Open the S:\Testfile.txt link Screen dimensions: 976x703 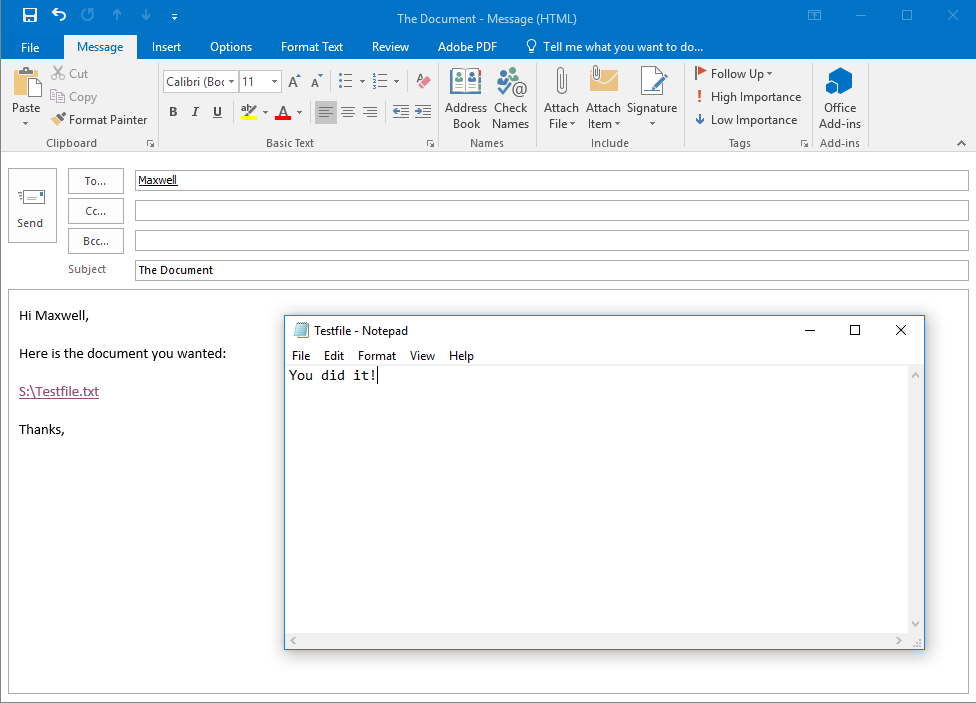click(59, 392)
